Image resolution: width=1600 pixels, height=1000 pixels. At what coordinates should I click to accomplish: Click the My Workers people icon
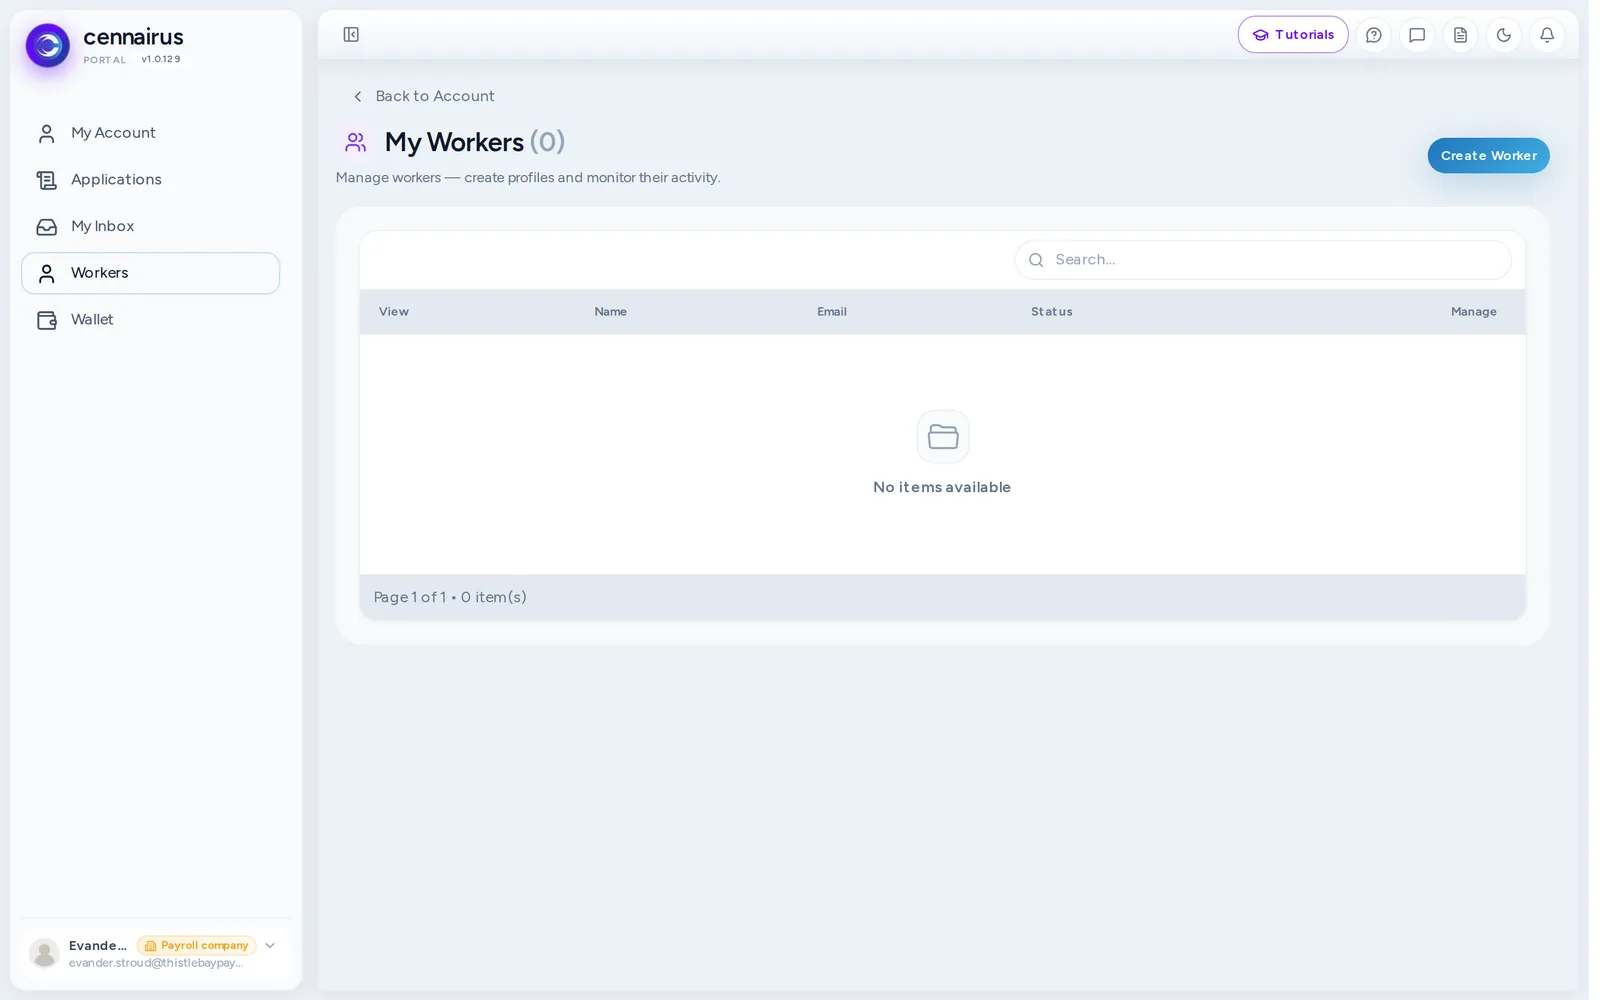(x=356, y=142)
